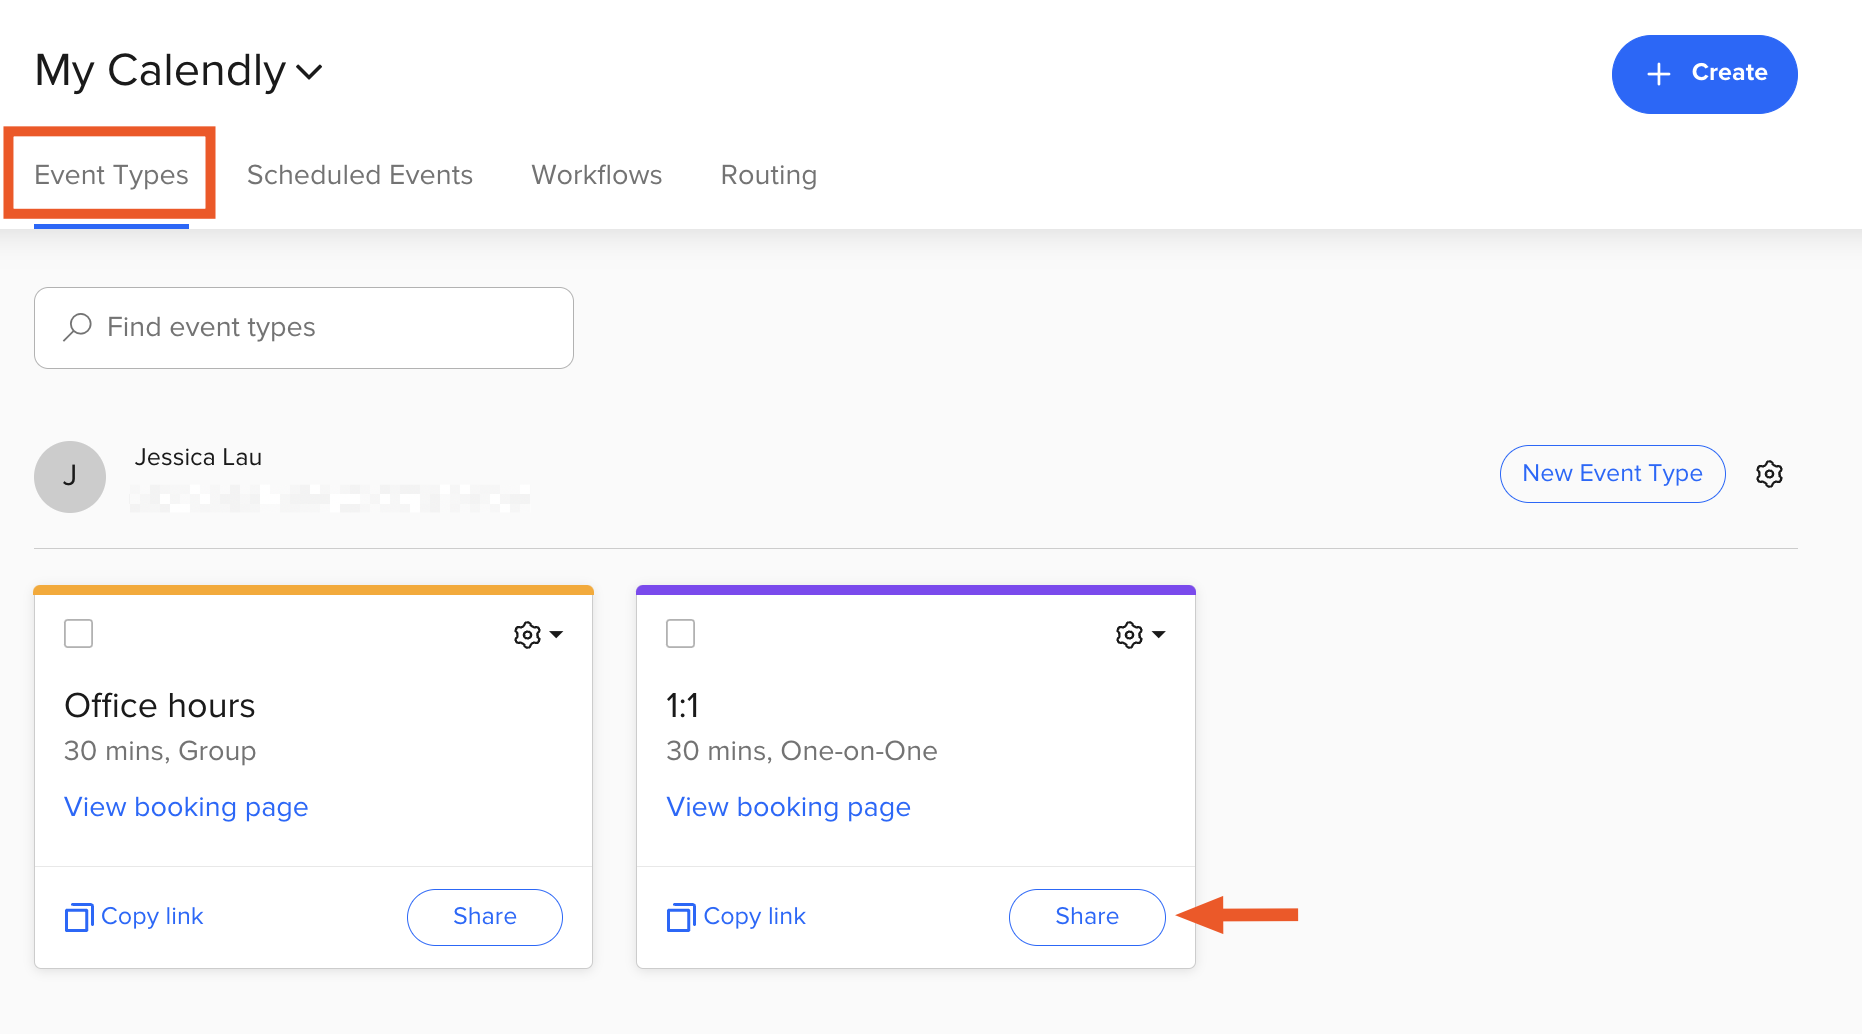Click Copy link text on 1:1 card
This screenshot has height=1034, width=1862.
click(754, 916)
